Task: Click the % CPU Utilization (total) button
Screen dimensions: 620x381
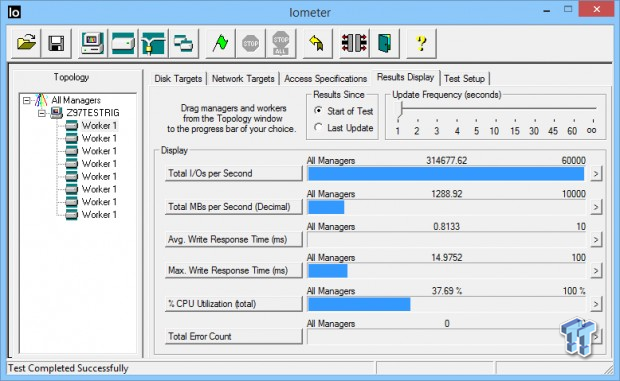Action: 233,304
